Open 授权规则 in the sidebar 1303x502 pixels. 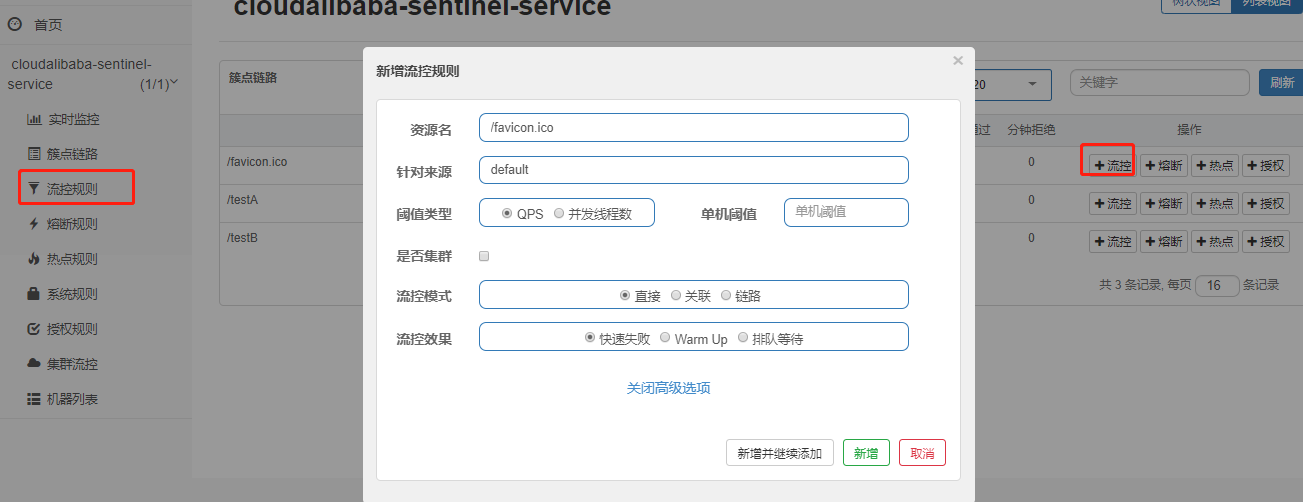(72, 329)
